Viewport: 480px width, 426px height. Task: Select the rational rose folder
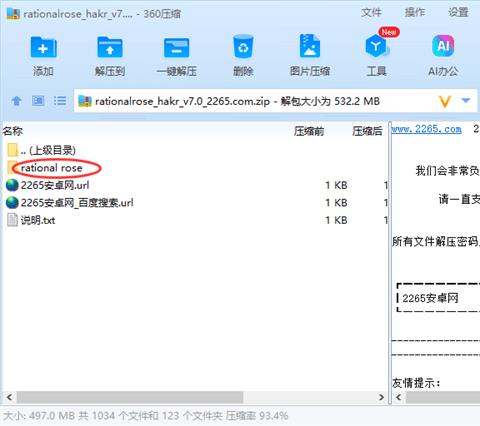click(x=51, y=168)
